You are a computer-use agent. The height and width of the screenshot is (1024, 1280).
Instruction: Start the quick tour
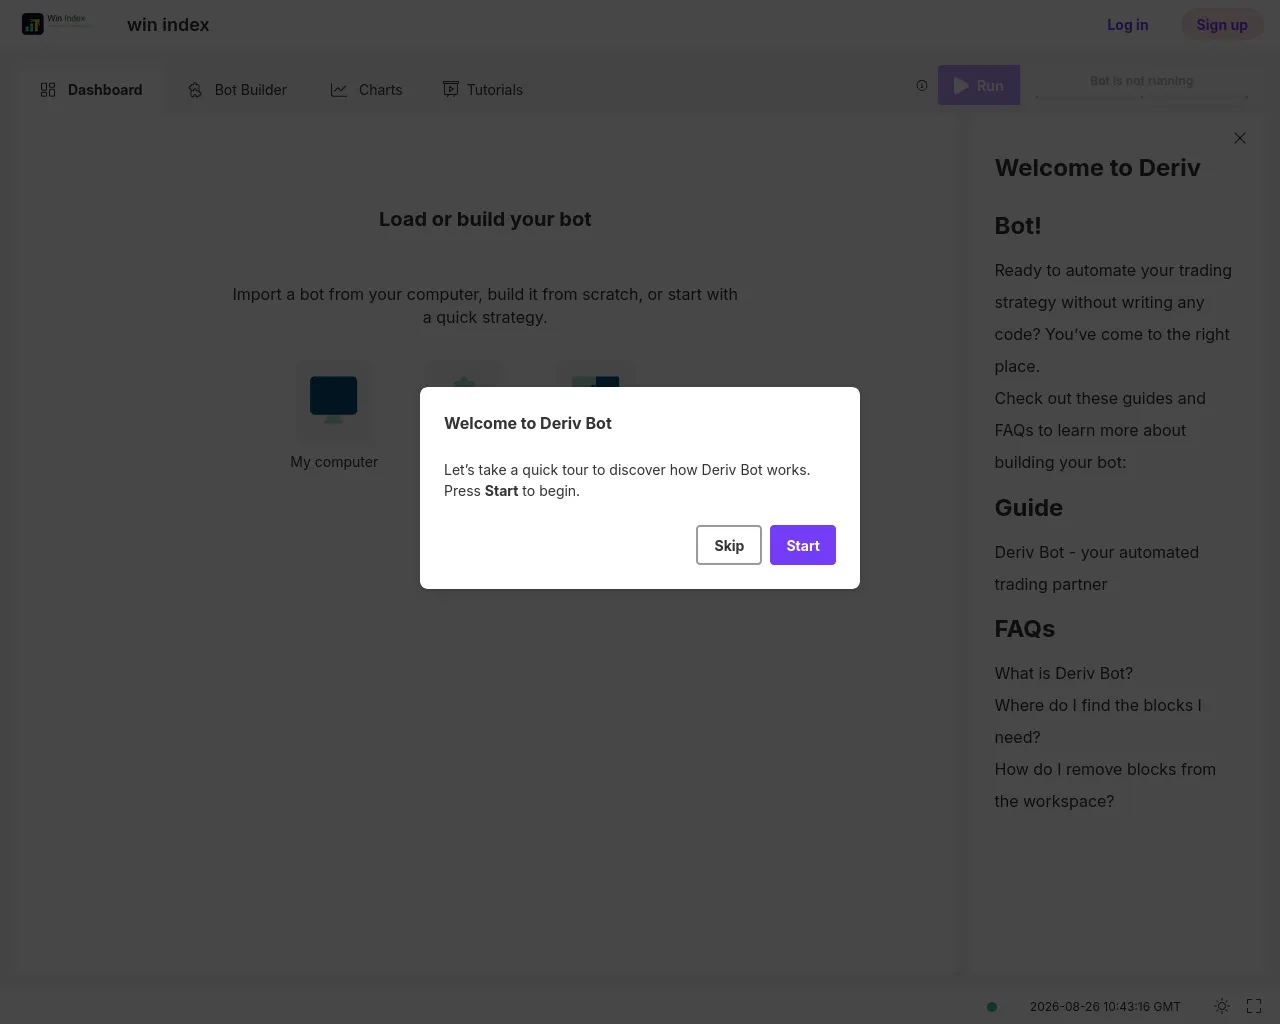803,545
